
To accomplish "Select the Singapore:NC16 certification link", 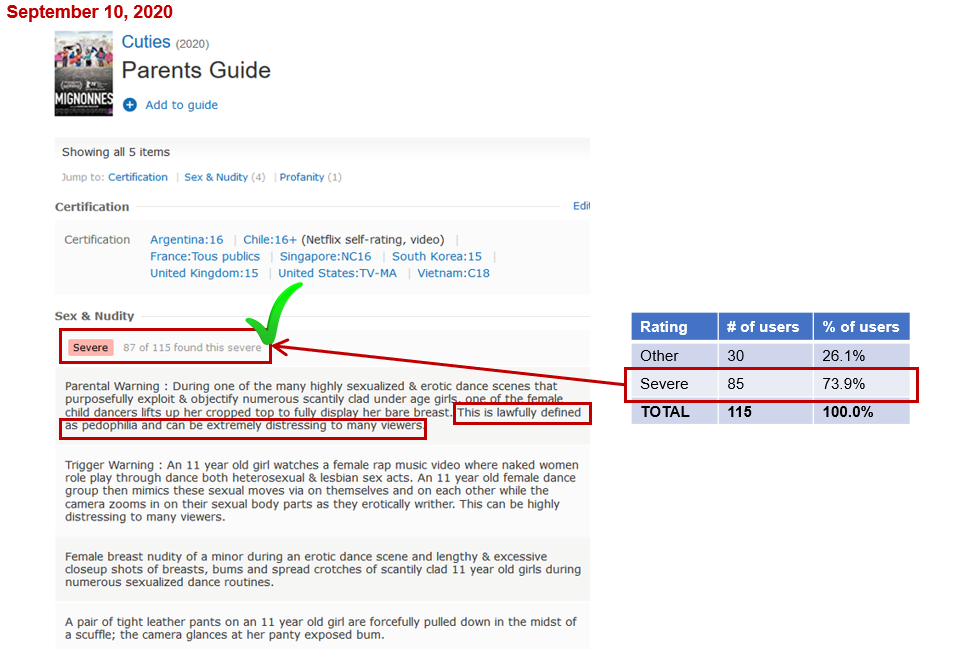I will tap(326, 256).
